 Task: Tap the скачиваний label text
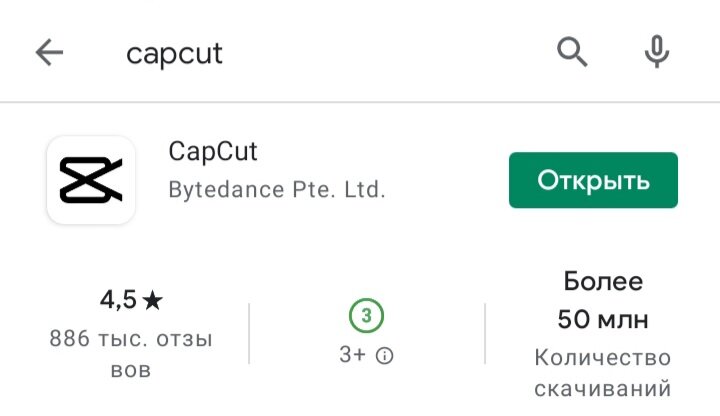coord(602,388)
